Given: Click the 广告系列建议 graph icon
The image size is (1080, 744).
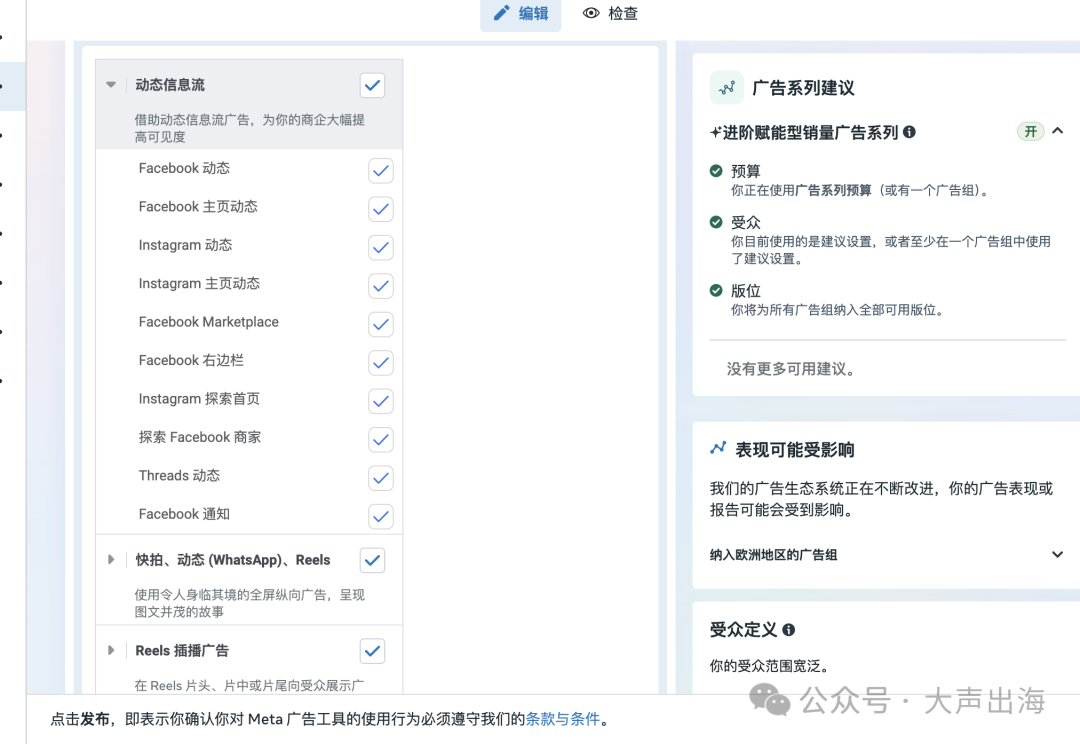Looking at the screenshot, I should pos(727,87).
